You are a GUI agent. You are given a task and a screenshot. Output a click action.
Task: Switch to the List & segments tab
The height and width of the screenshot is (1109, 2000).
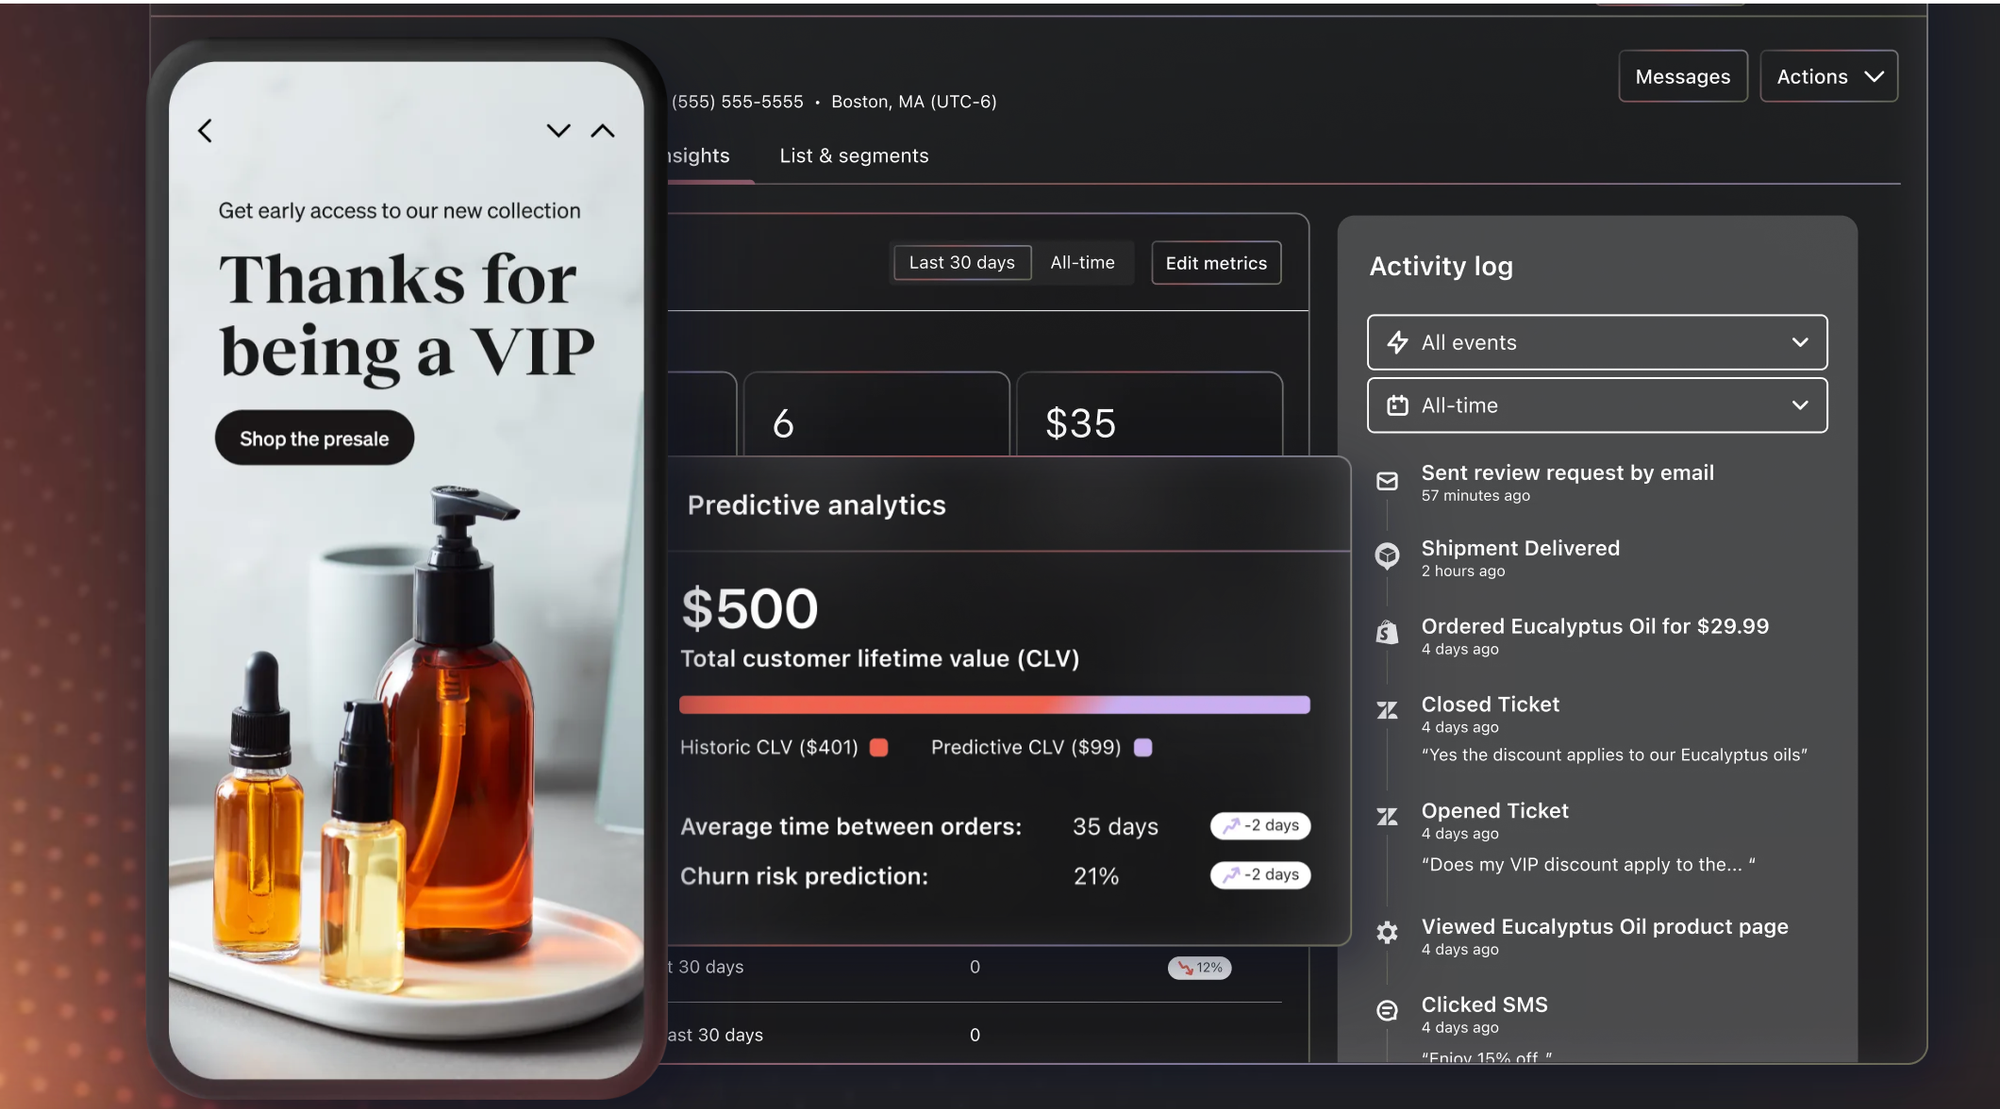(854, 156)
